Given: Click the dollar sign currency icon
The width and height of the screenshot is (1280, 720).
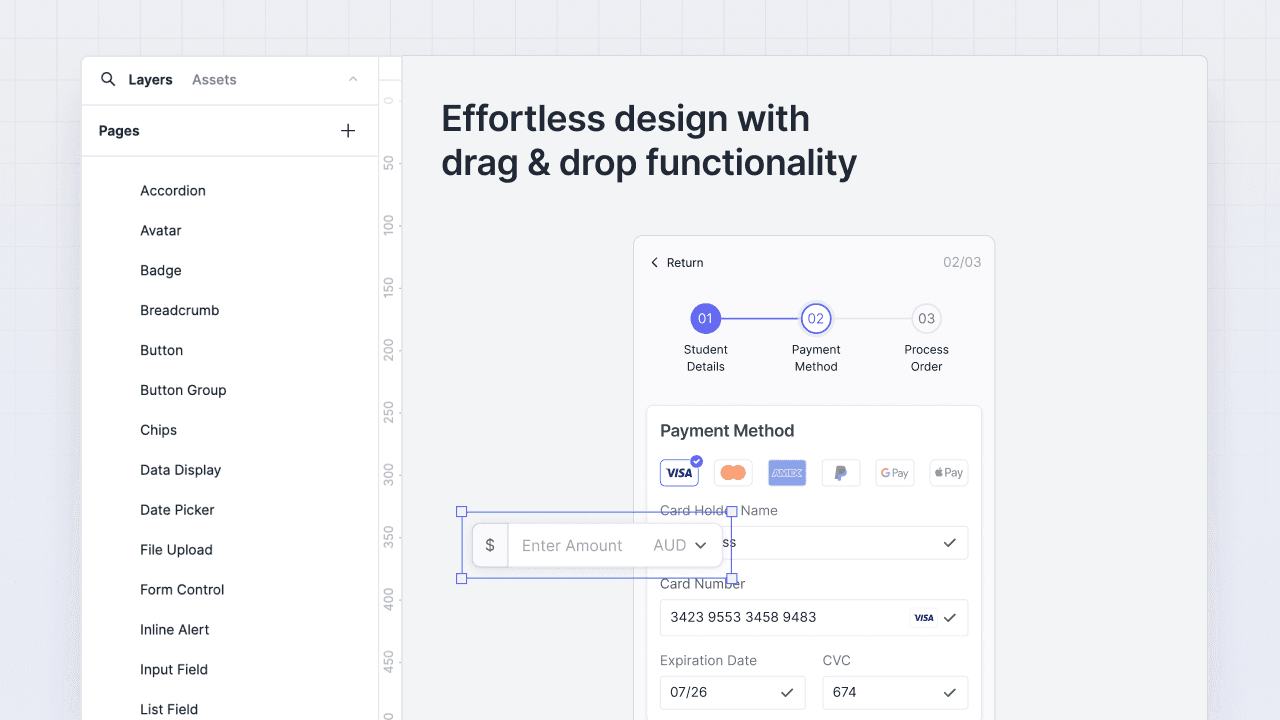Looking at the screenshot, I should (x=490, y=545).
